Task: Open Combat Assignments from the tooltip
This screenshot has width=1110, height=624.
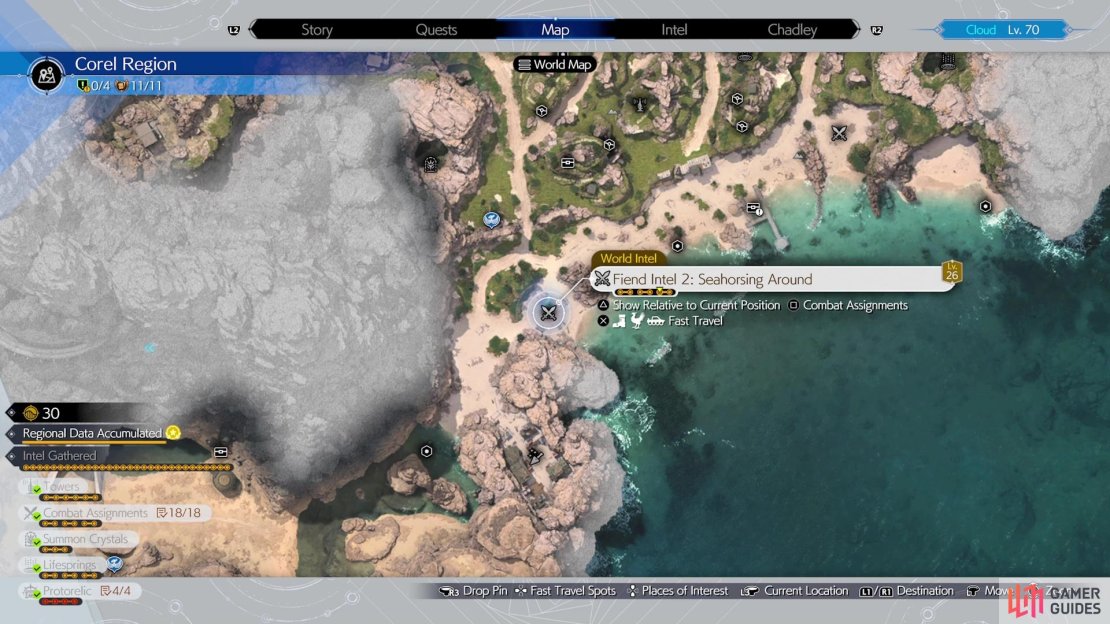Action: [x=854, y=305]
